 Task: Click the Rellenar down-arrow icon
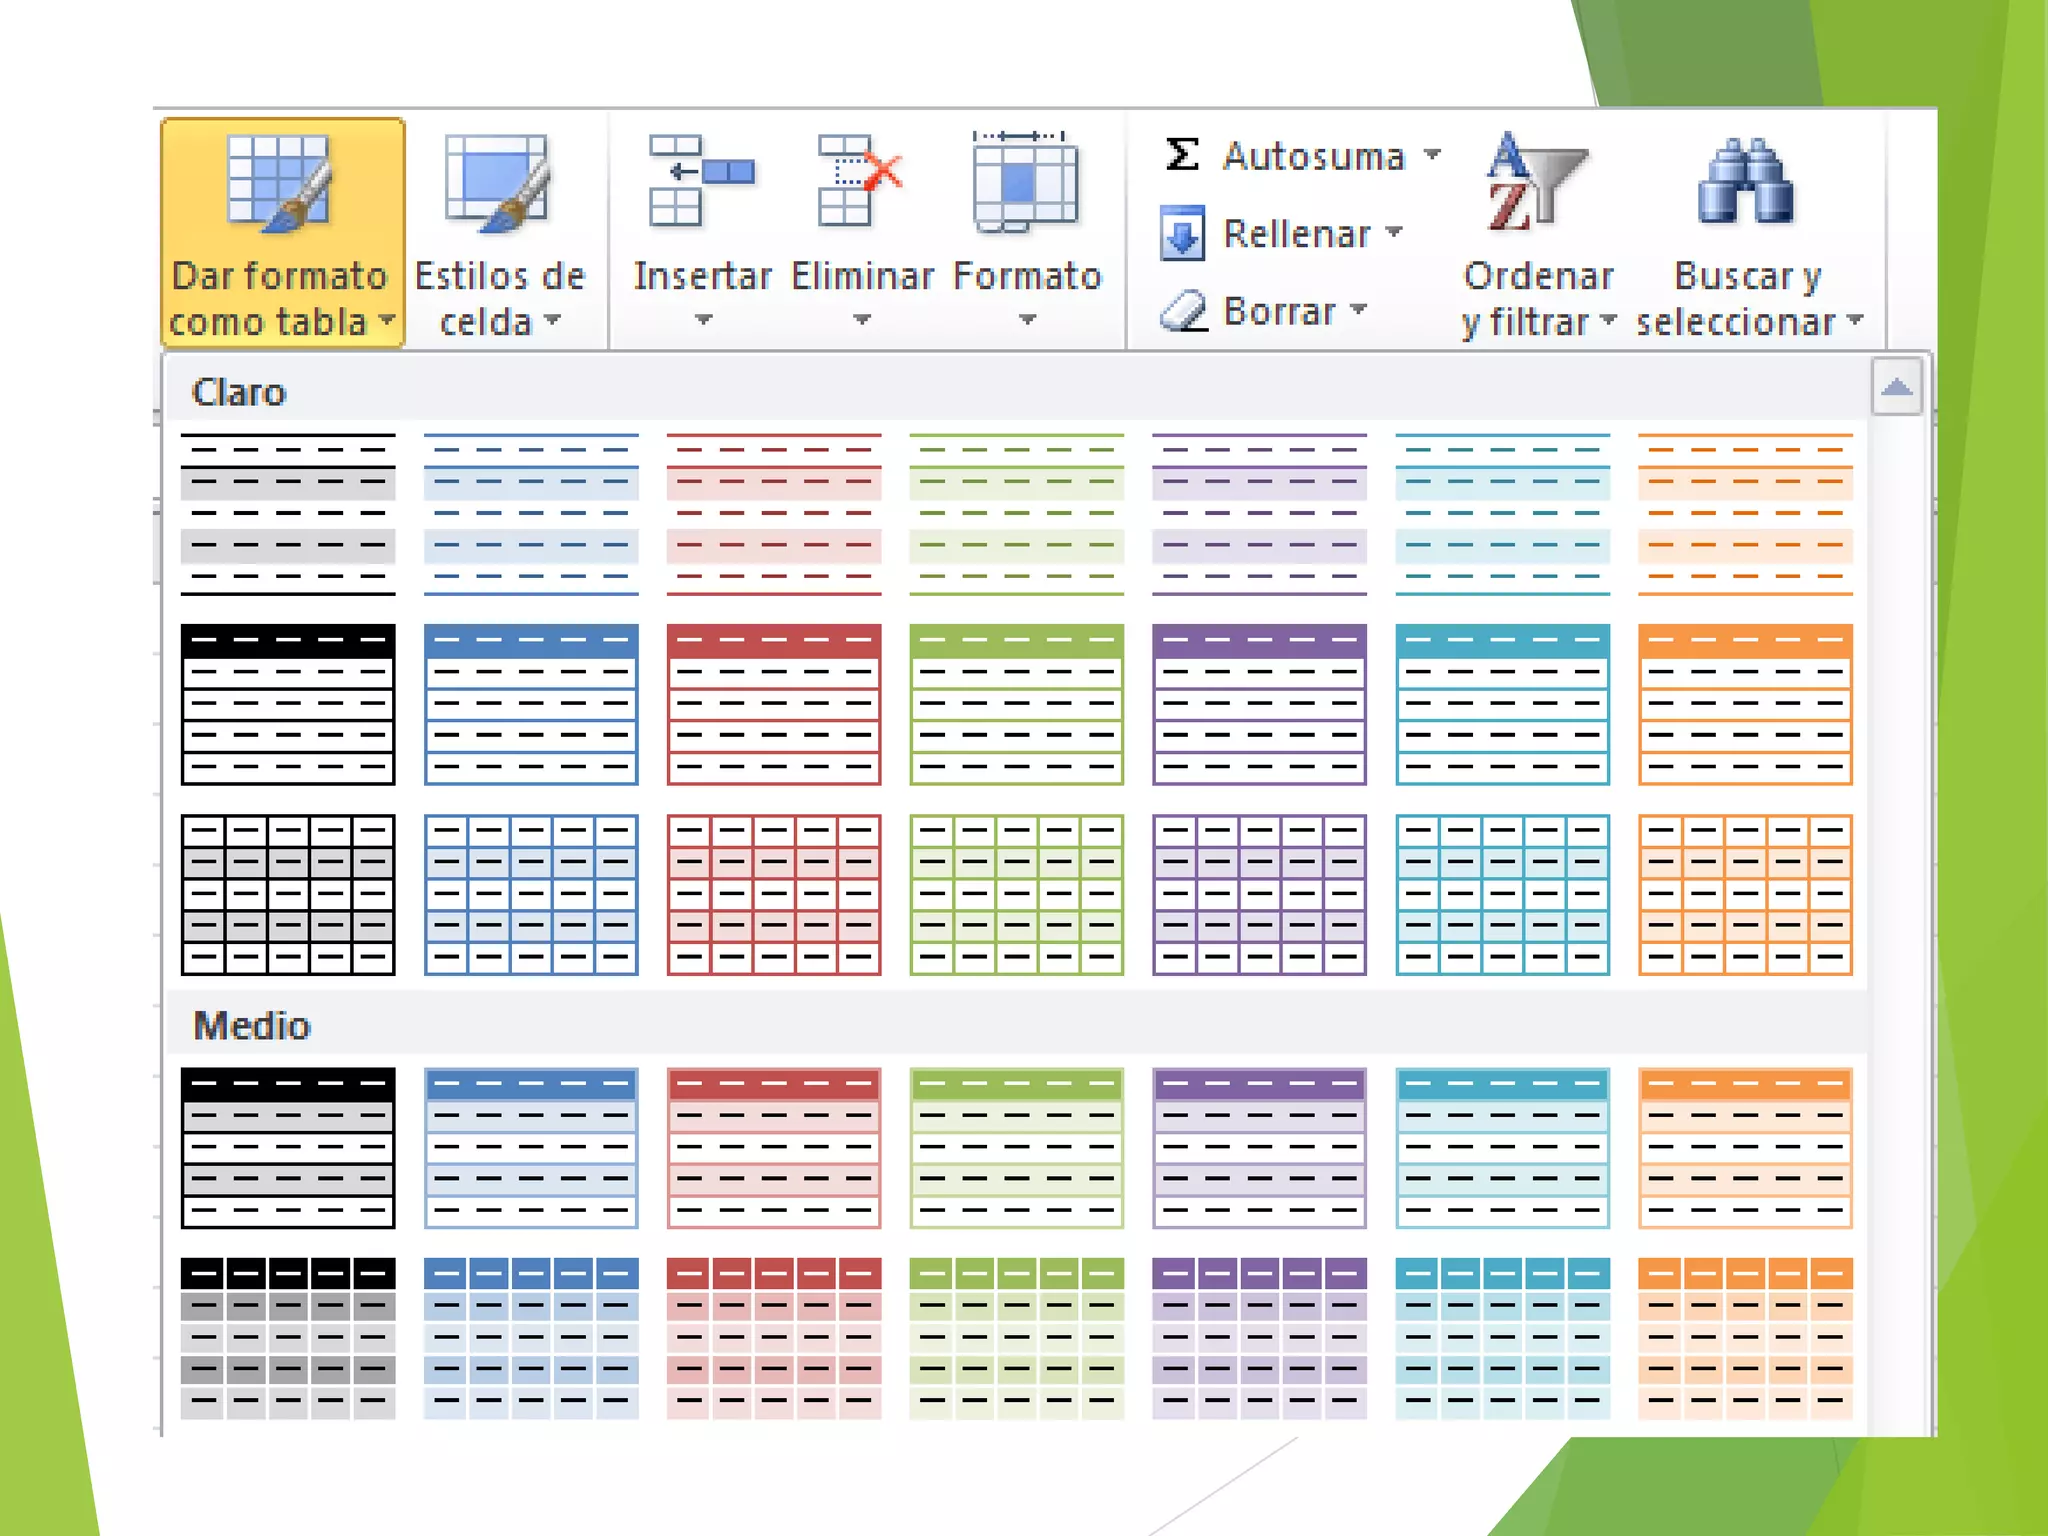[1182, 234]
